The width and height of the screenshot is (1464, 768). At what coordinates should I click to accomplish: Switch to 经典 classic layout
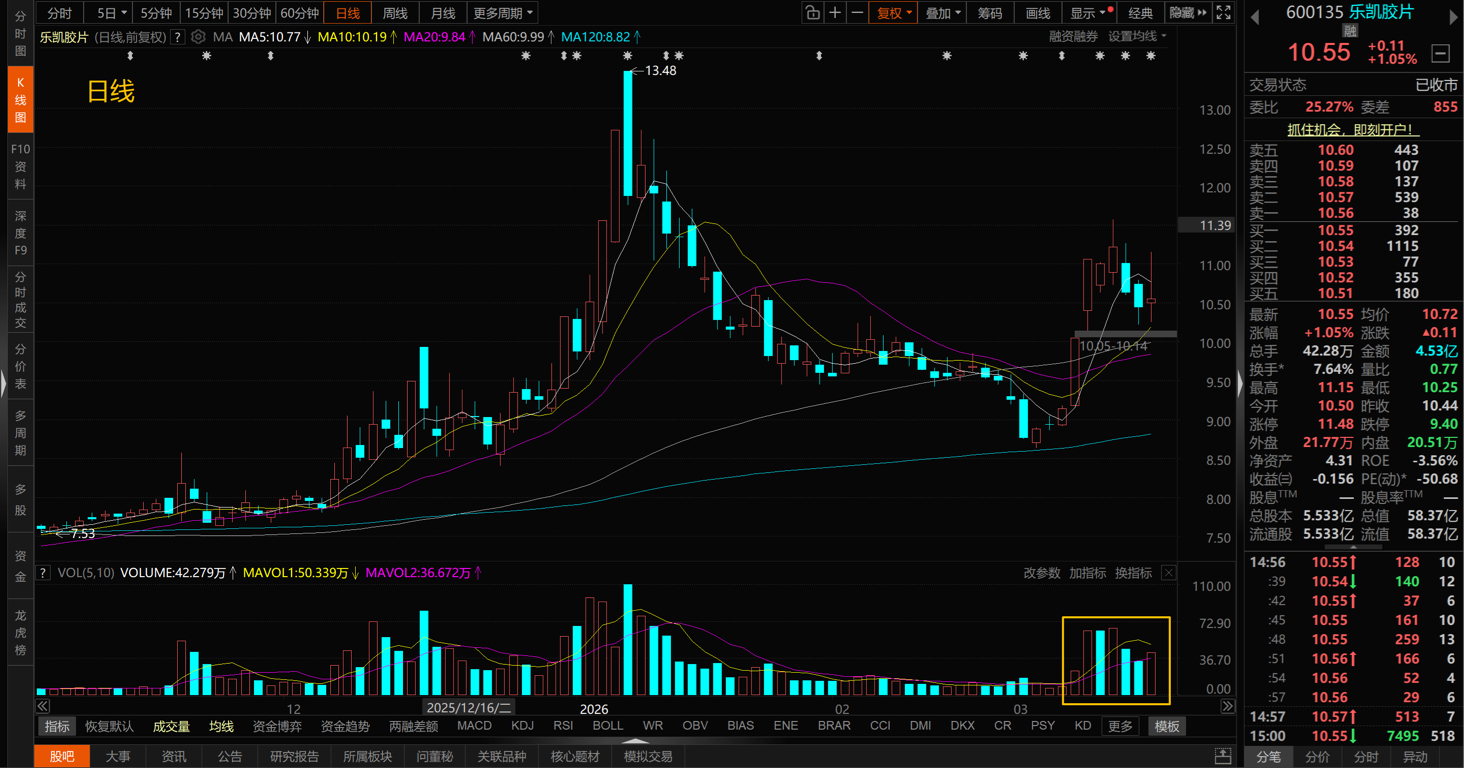point(1140,13)
